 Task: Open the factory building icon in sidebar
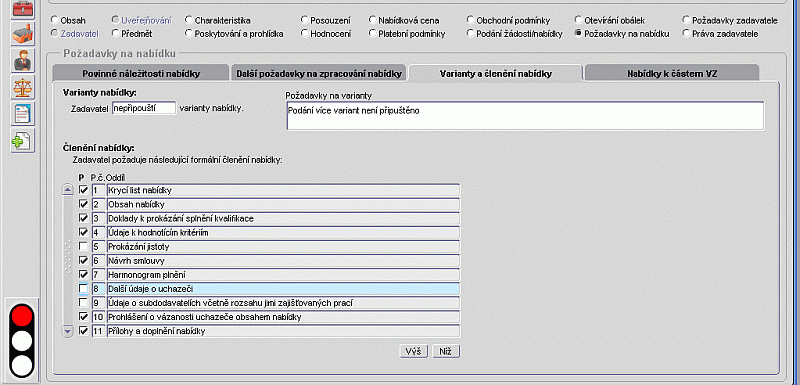22,34
